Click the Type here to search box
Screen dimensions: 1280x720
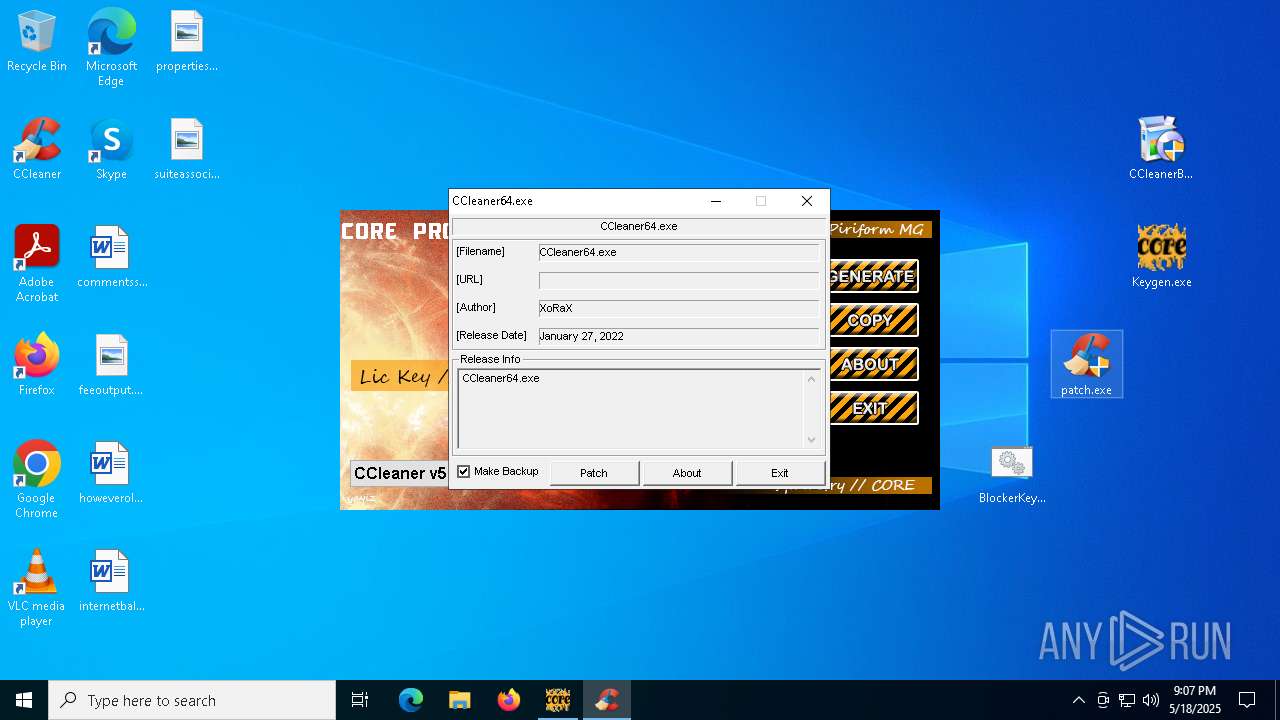[192, 700]
